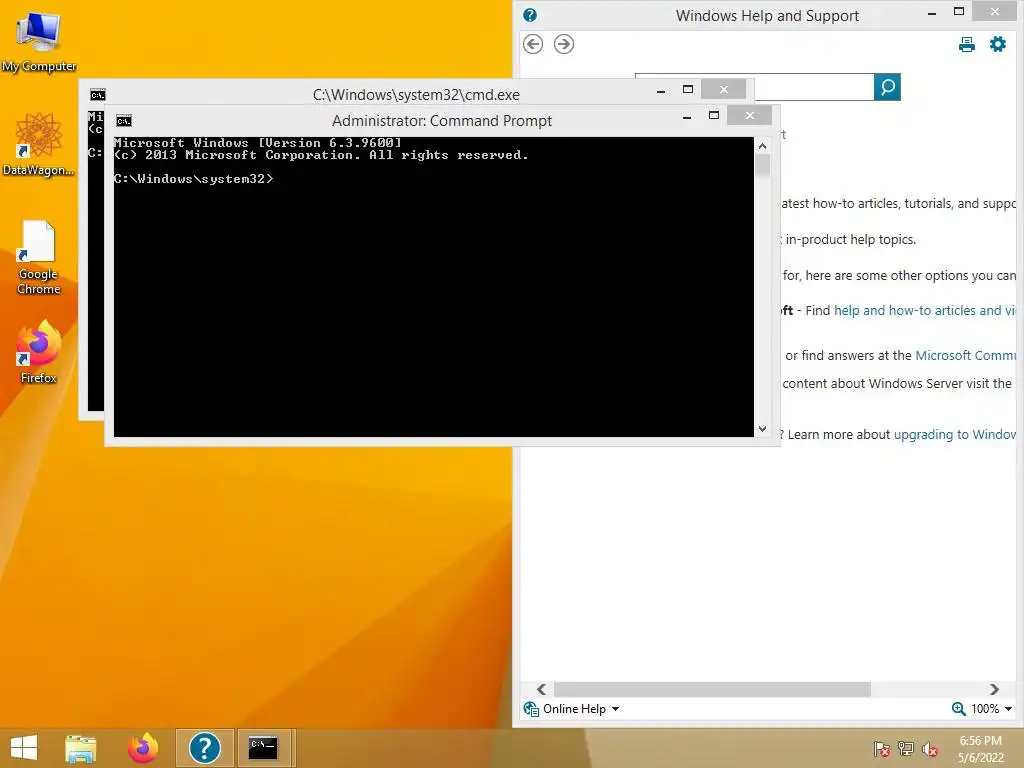The width and height of the screenshot is (1024, 768).
Task: Open Firefox from the taskbar
Action: (143, 748)
